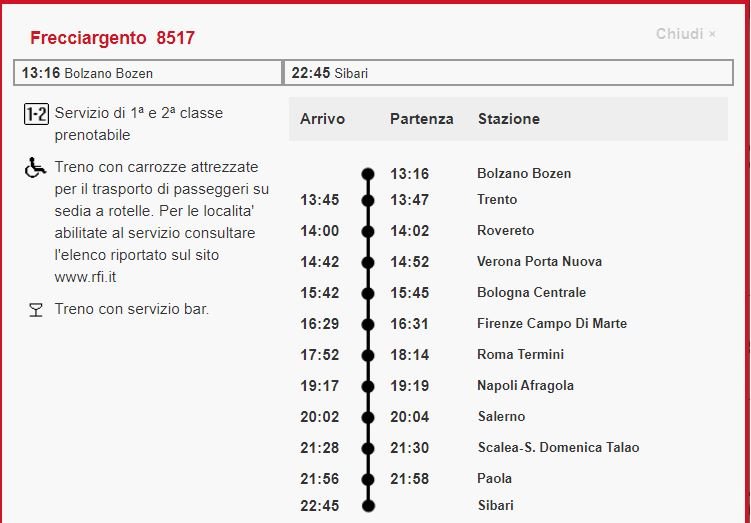Click the Scalea-S. Domenica Talao station
This screenshot has width=751, height=523.
[x=558, y=448]
